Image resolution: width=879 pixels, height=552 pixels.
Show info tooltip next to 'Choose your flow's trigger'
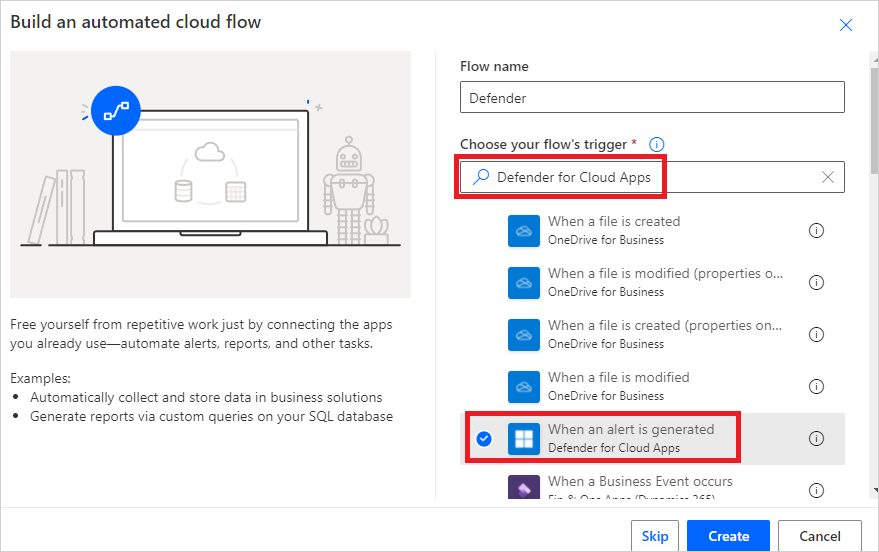pos(657,145)
